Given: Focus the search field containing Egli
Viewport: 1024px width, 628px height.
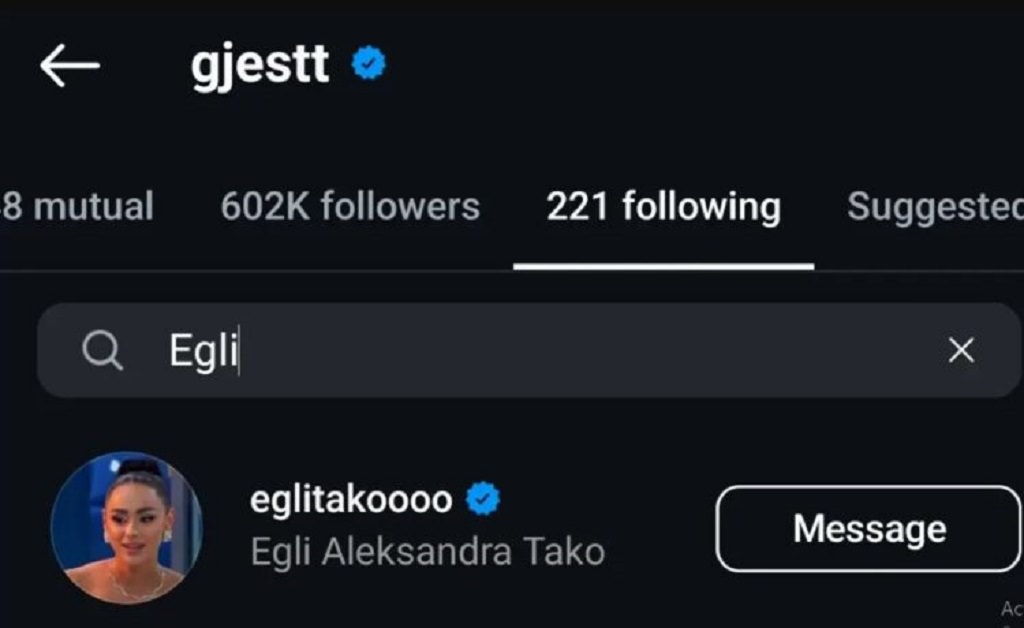Looking at the screenshot, I should (x=529, y=350).
